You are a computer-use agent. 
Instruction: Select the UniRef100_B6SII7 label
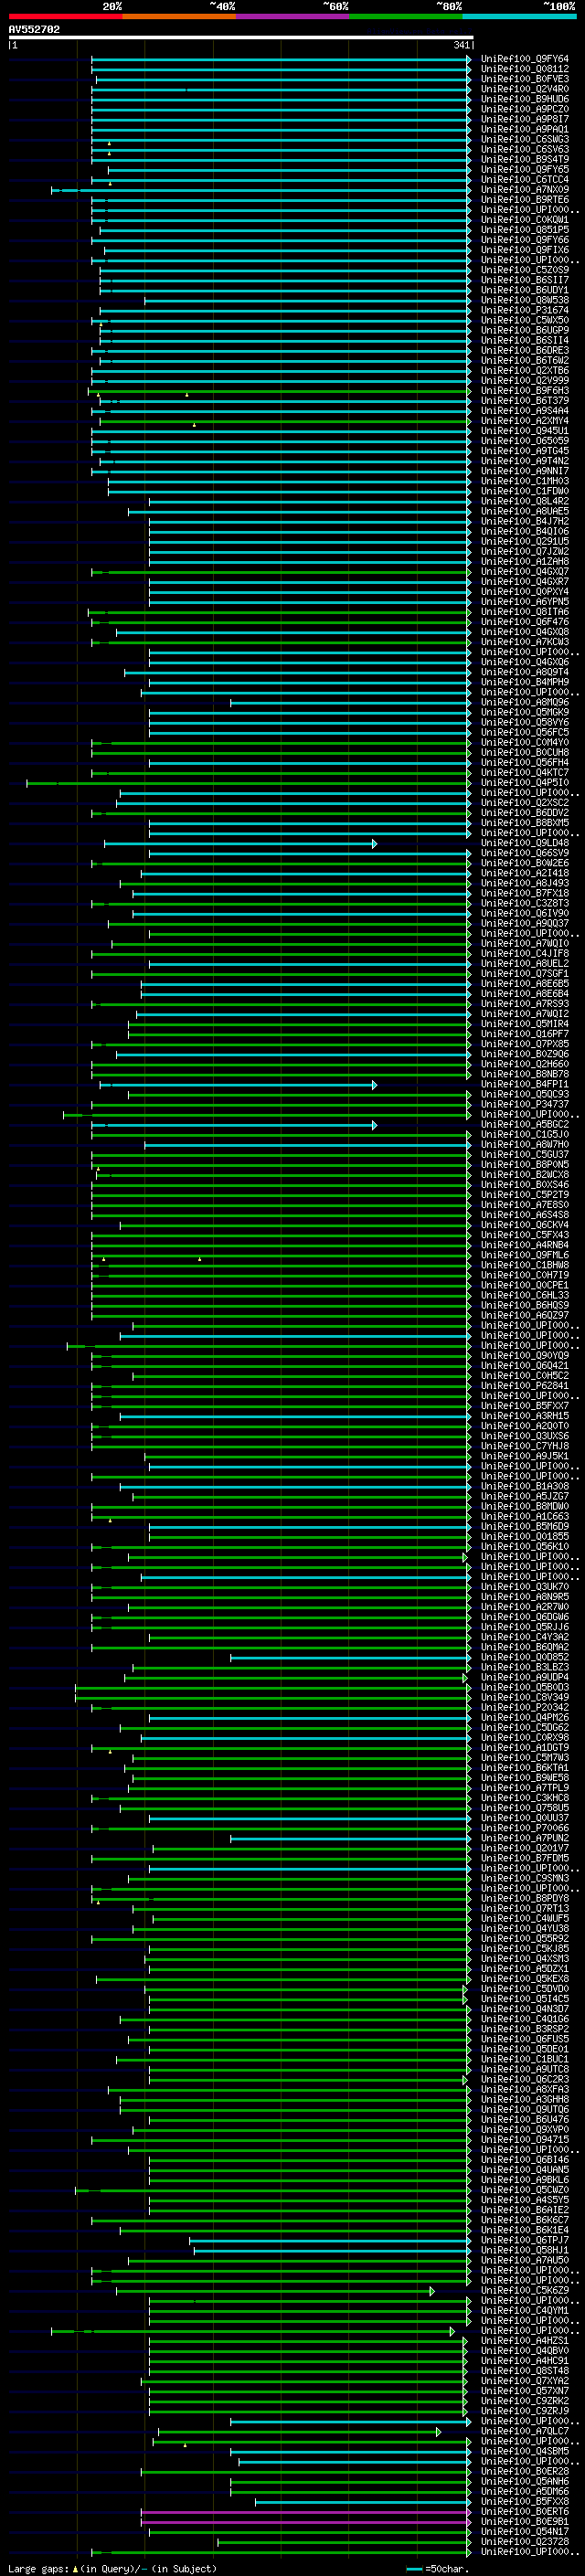(524, 280)
